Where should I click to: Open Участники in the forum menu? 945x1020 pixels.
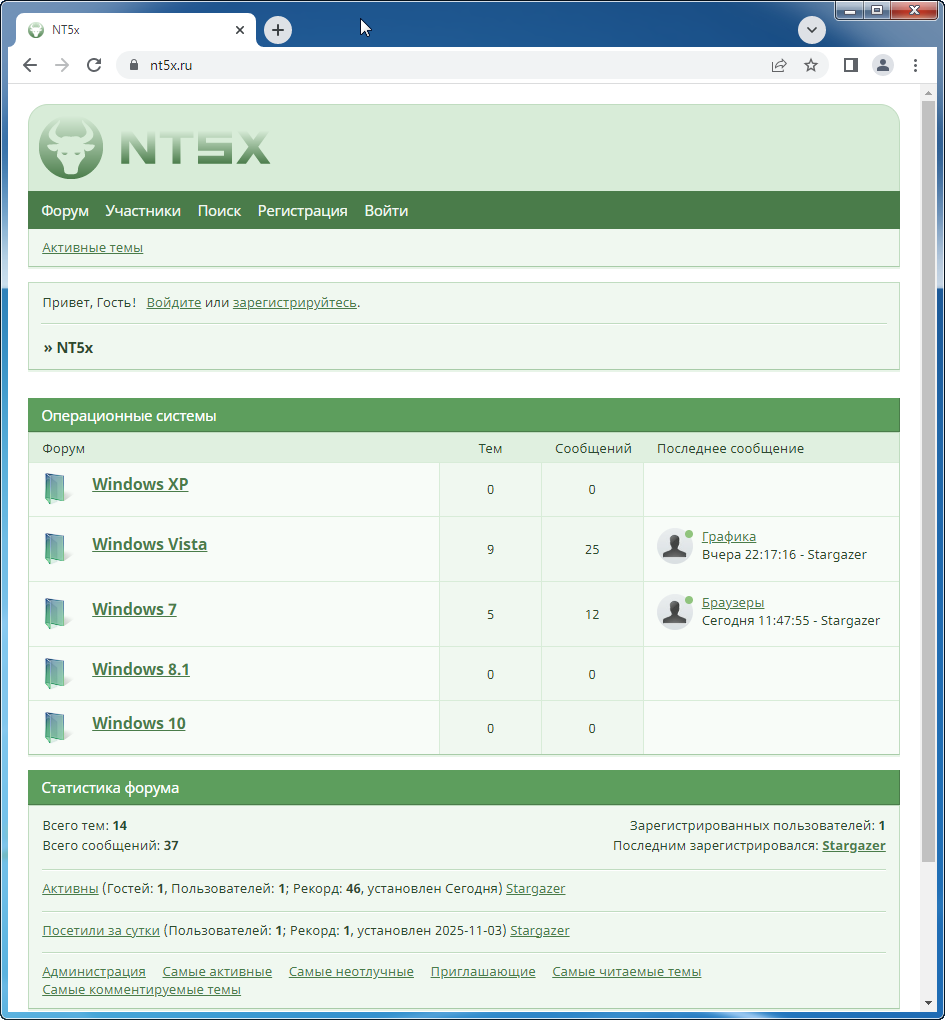(x=143, y=211)
